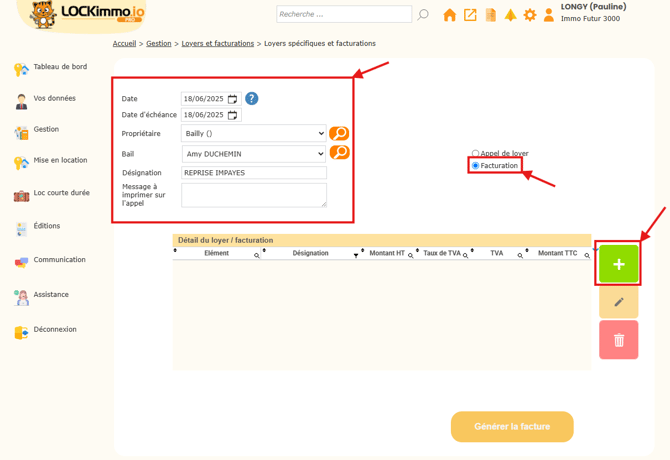This screenshot has height=460, width=670.
Task: Open Gestion in the sidebar menu
Action: (46, 130)
